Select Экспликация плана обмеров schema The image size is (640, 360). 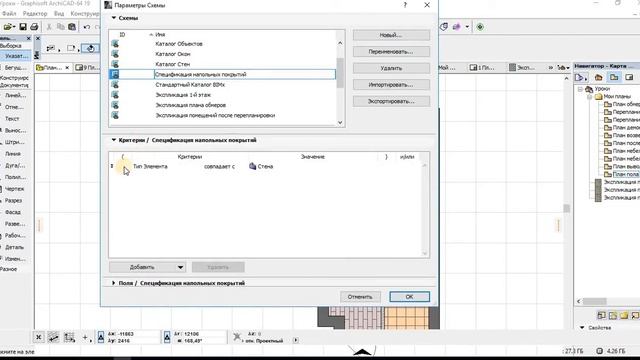coord(191,105)
